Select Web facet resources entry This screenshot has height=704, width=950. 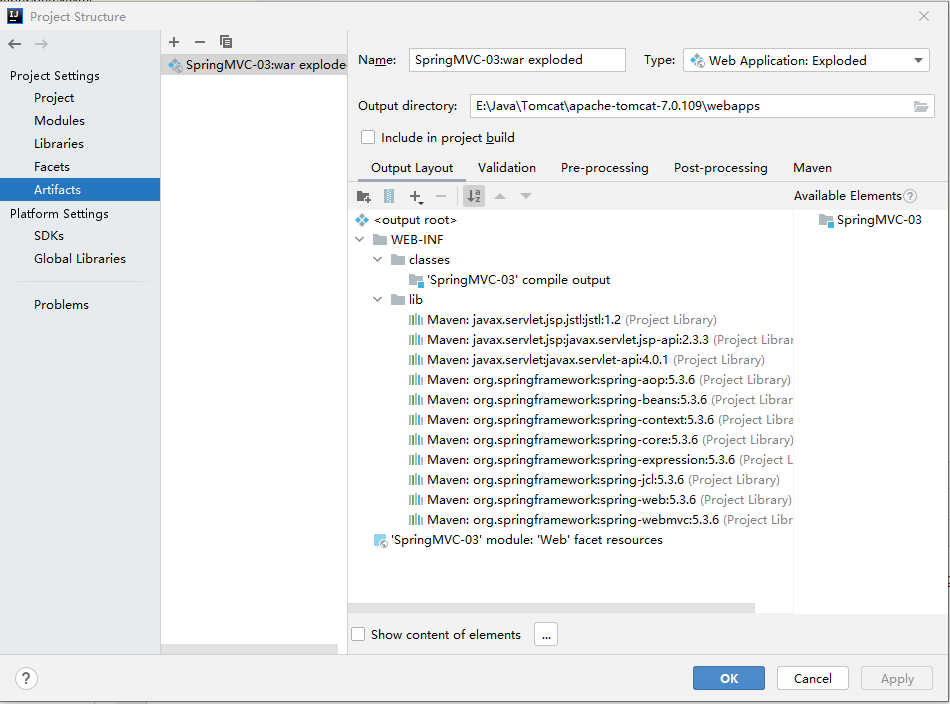point(519,540)
